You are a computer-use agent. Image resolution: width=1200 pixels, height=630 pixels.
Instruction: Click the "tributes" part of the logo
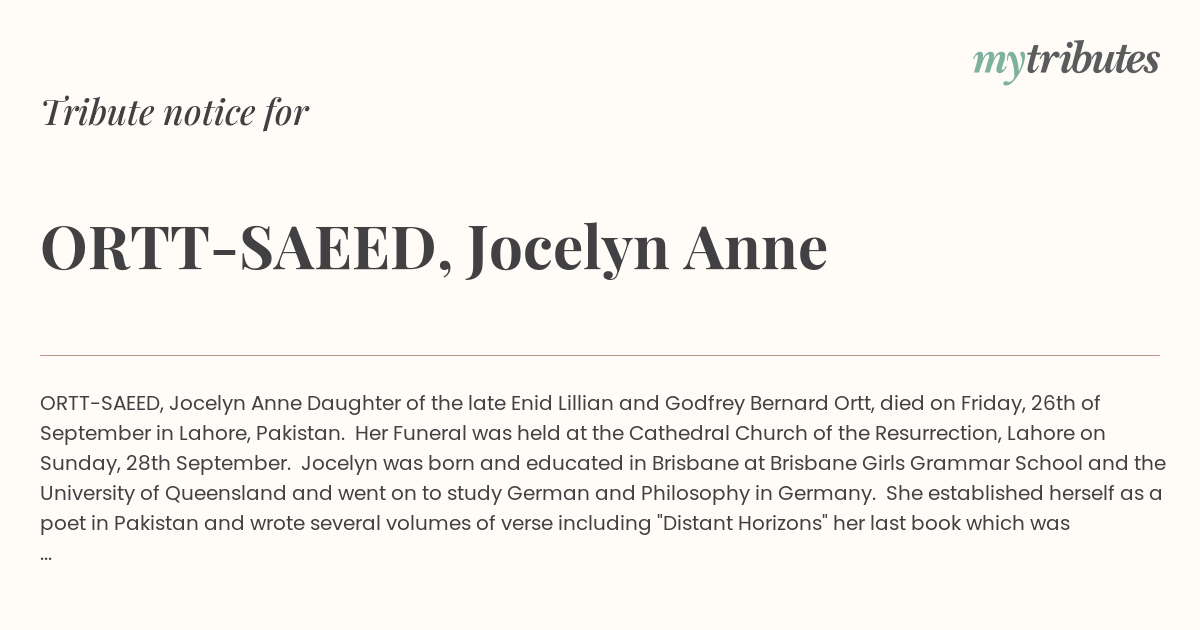coord(1092,59)
